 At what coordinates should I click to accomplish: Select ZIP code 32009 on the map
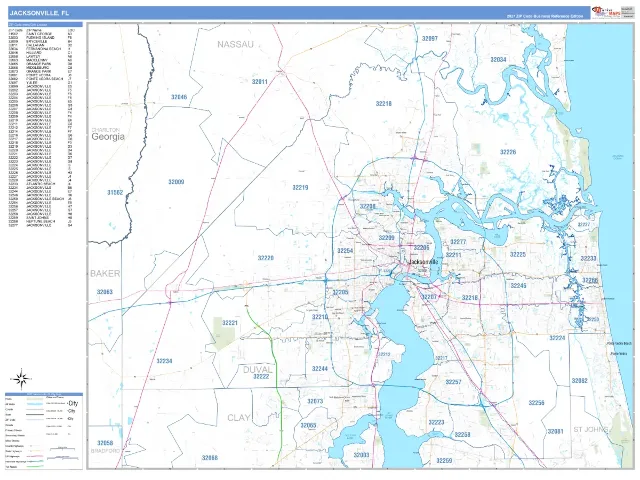176,182
